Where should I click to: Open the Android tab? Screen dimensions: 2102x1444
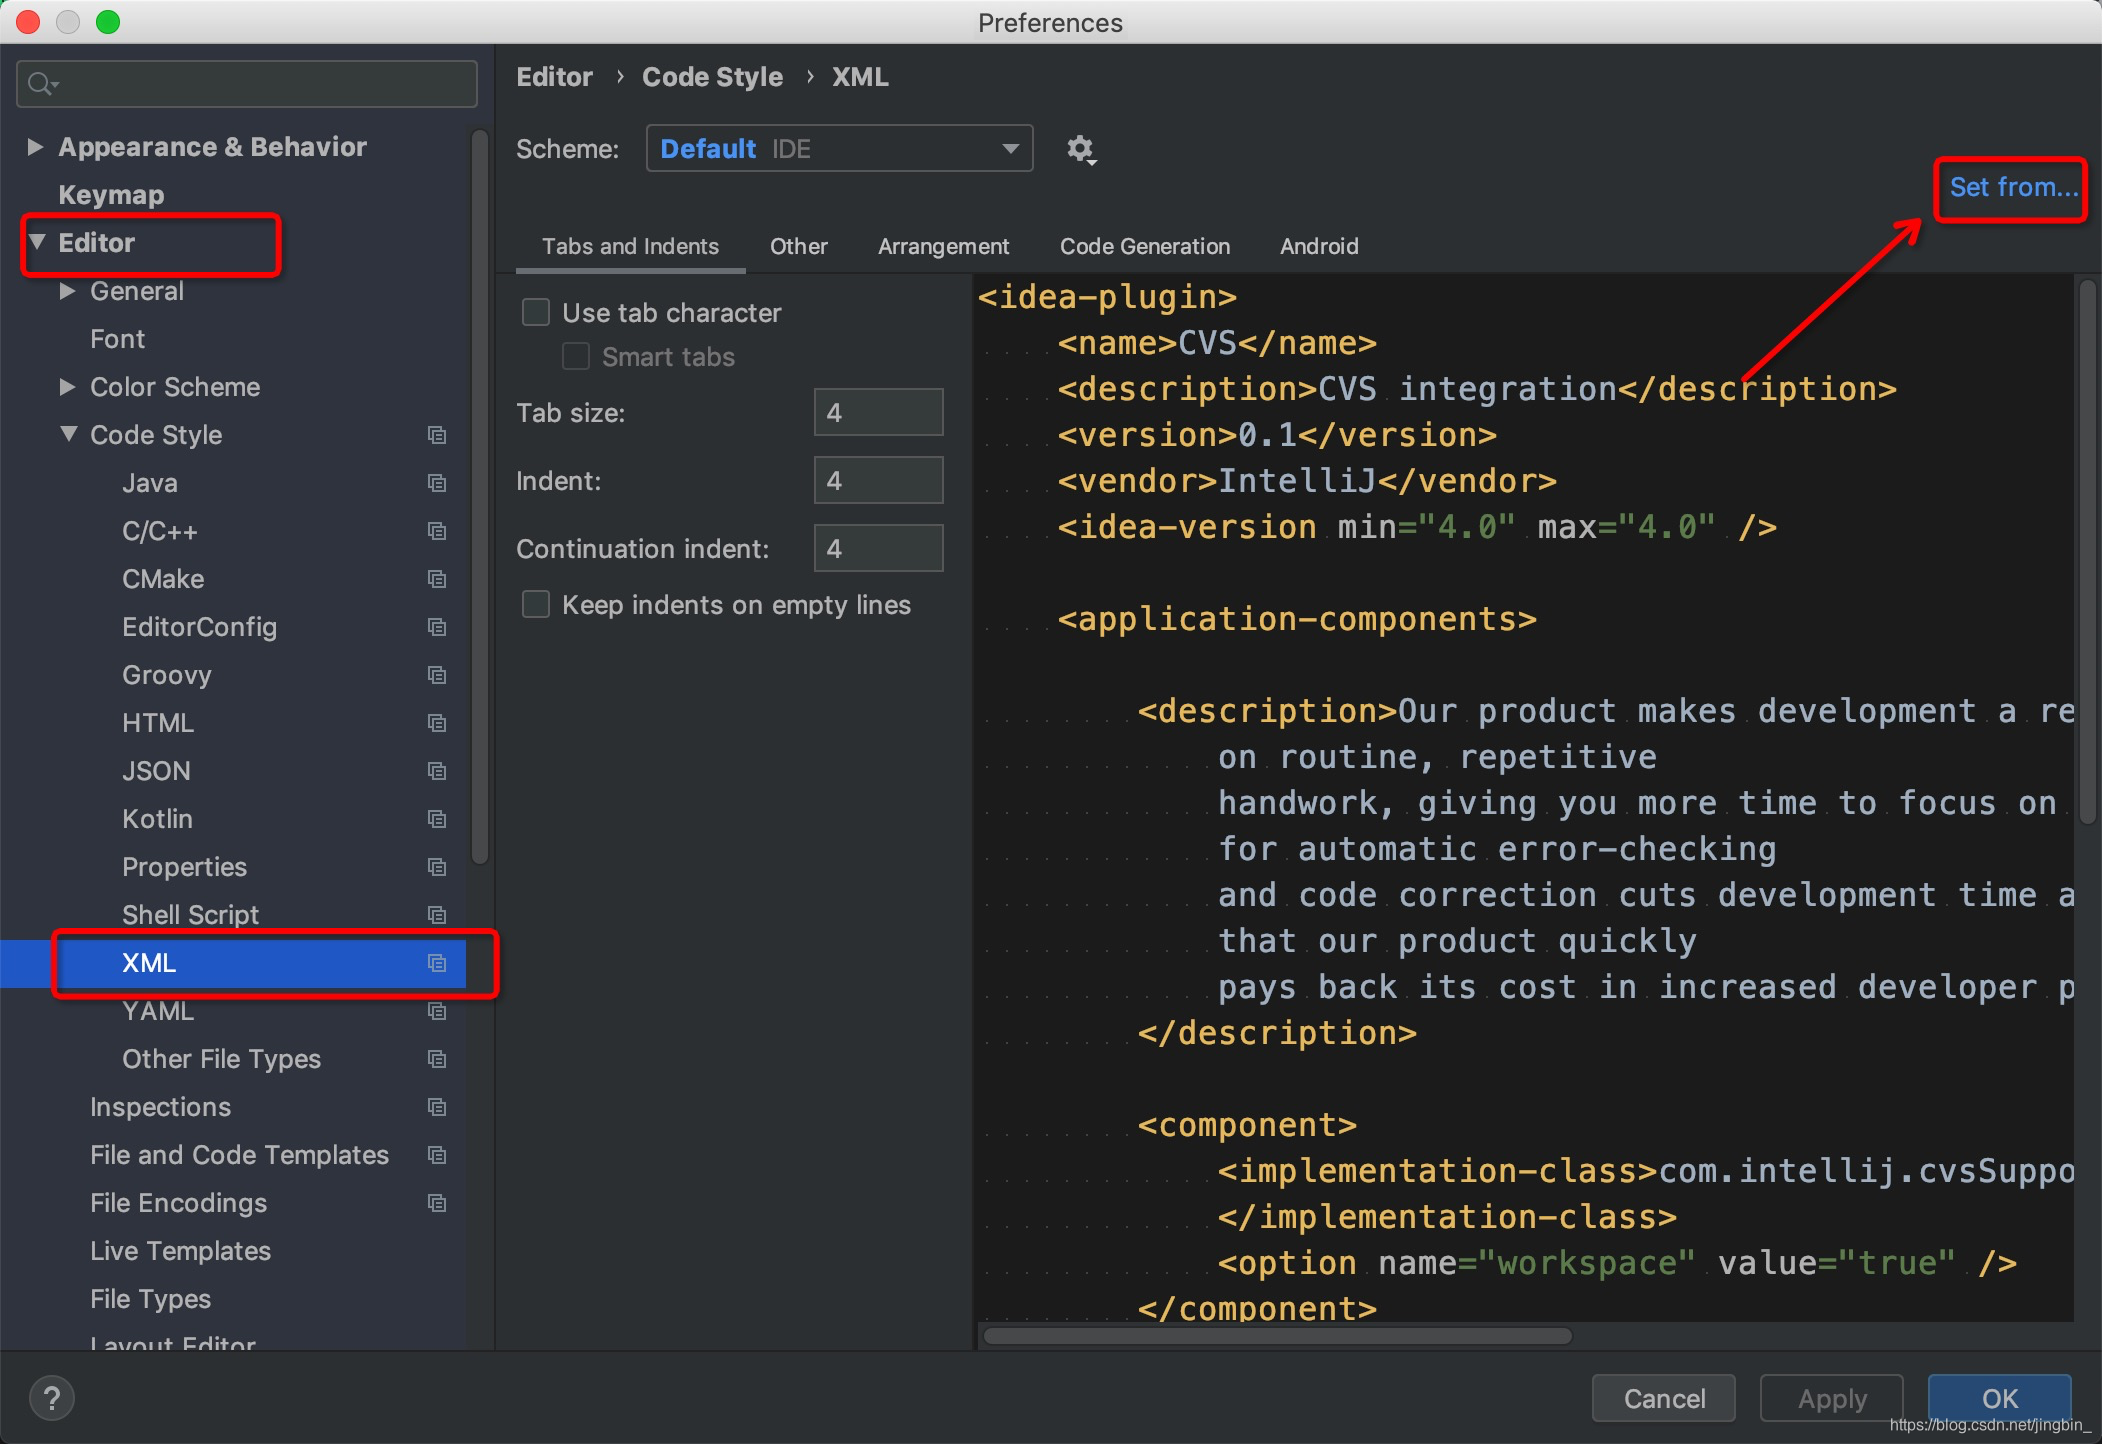click(x=1319, y=247)
